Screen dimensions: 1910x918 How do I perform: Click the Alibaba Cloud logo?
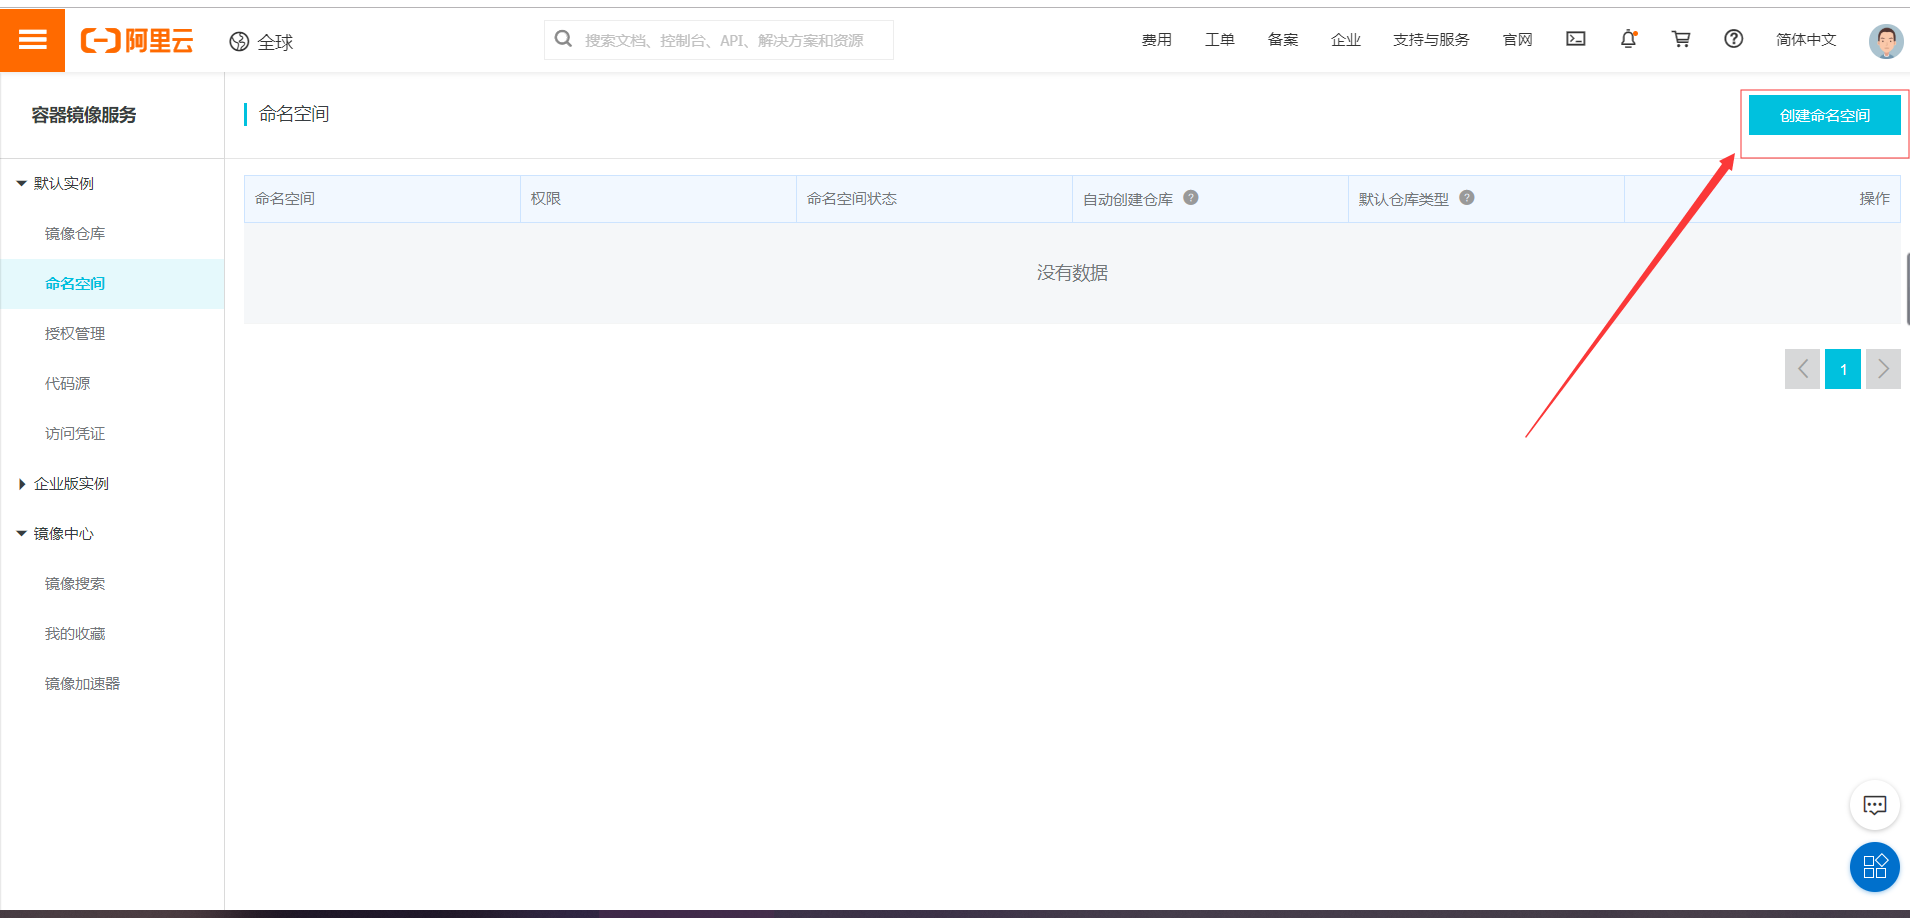(137, 40)
